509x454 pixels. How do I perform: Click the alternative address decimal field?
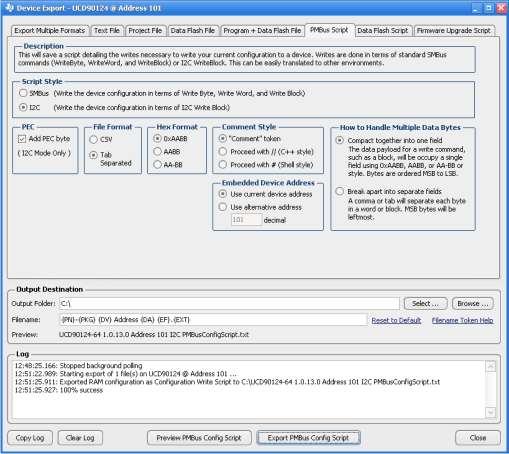point(246,220)
